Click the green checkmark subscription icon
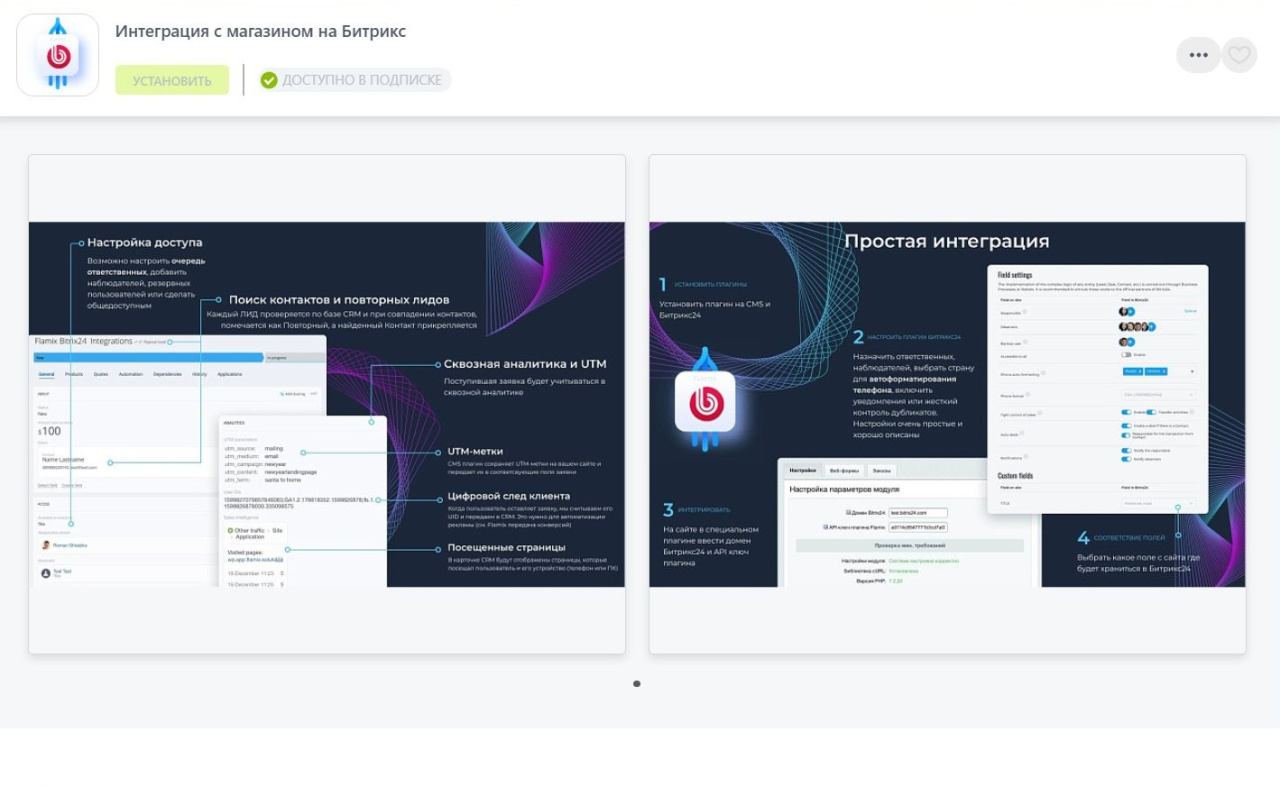The width and height of the screenshot is (1280, 787). [269, 80]
